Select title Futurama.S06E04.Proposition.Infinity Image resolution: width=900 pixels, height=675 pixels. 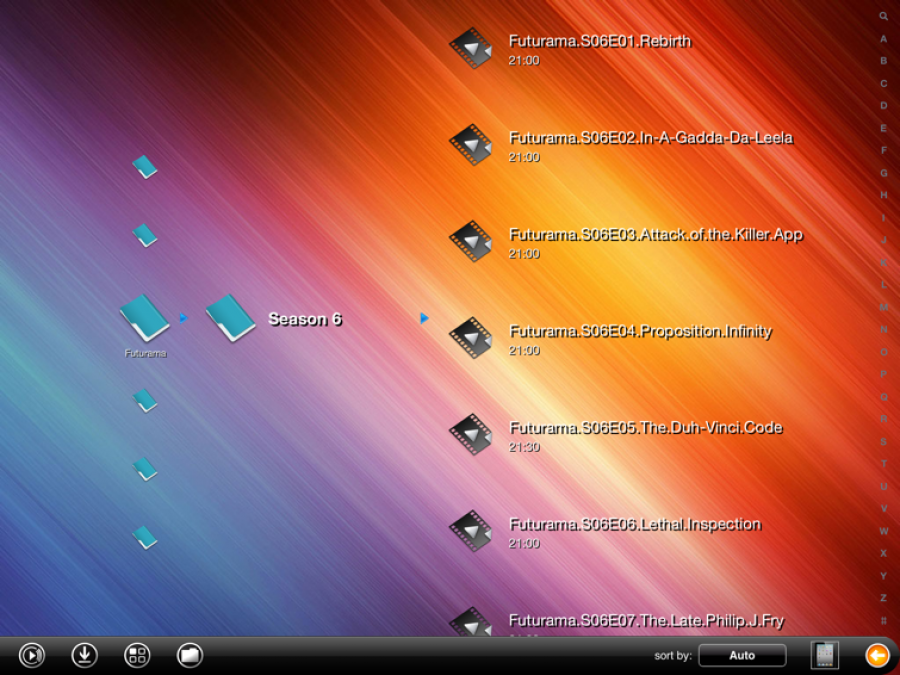tap(641, 331)
